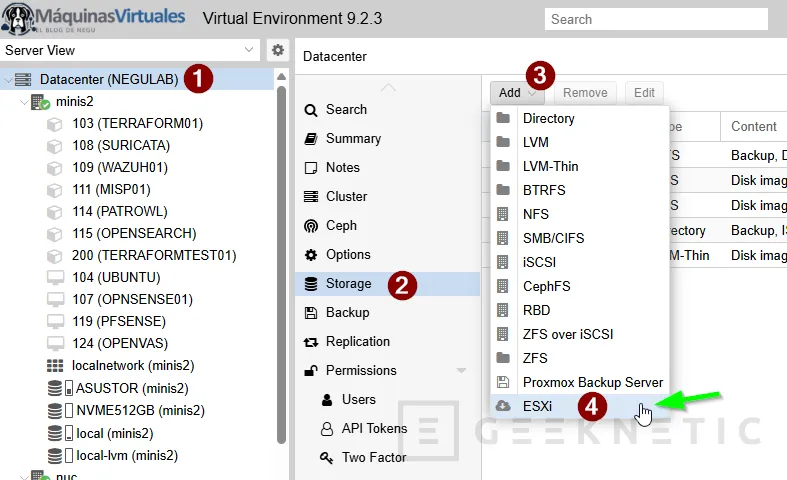This screenshot has height=480, width=787.
Task: Select local-lvm (minis2) storage
Action: pos(127,455)
